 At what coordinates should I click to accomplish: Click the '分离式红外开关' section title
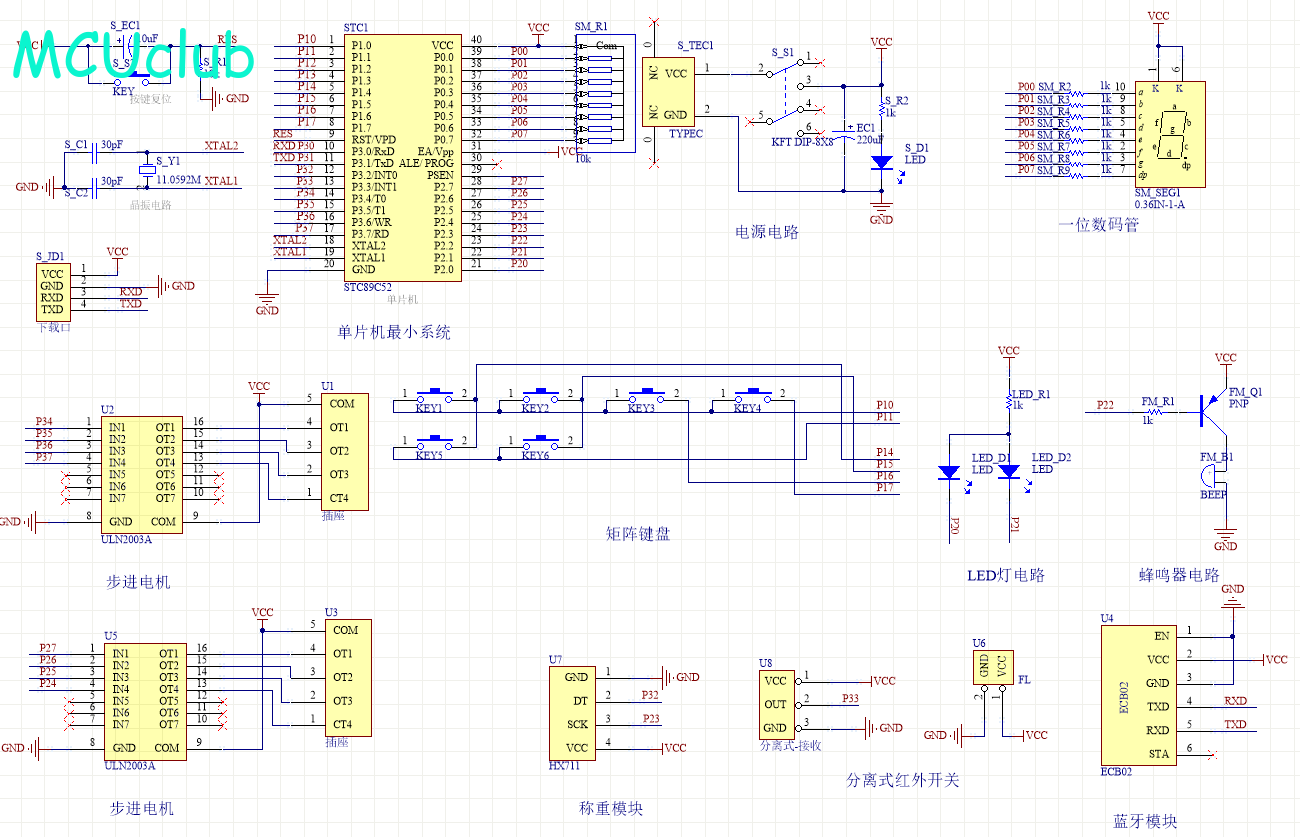click(903, 780)
